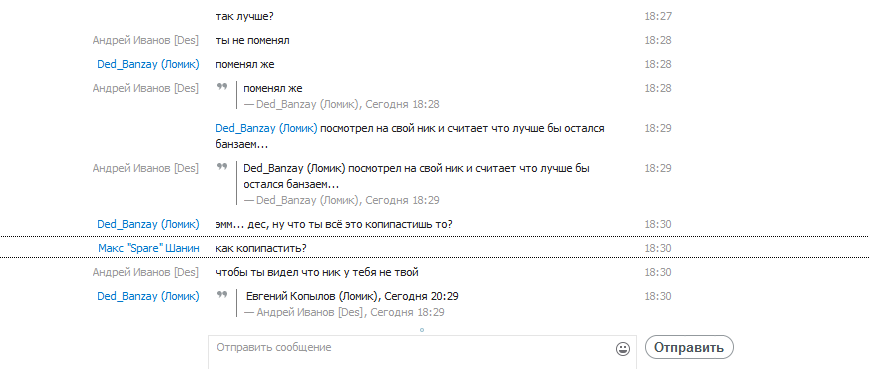The height and width of the screenshot is (369, 869).
Task: Open Макс "Spare" Шанин sender profile
Action: click(x=149, y=248)
